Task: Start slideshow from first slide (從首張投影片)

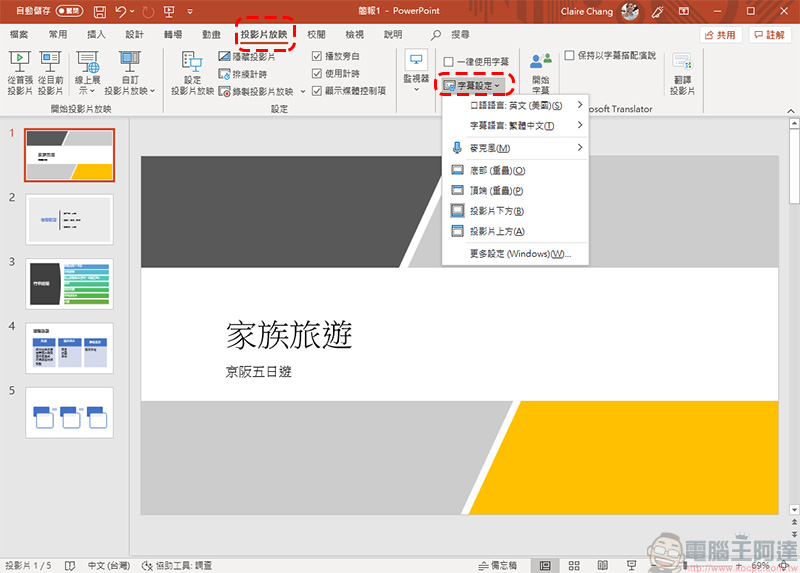Action: (x=20, y=73)
